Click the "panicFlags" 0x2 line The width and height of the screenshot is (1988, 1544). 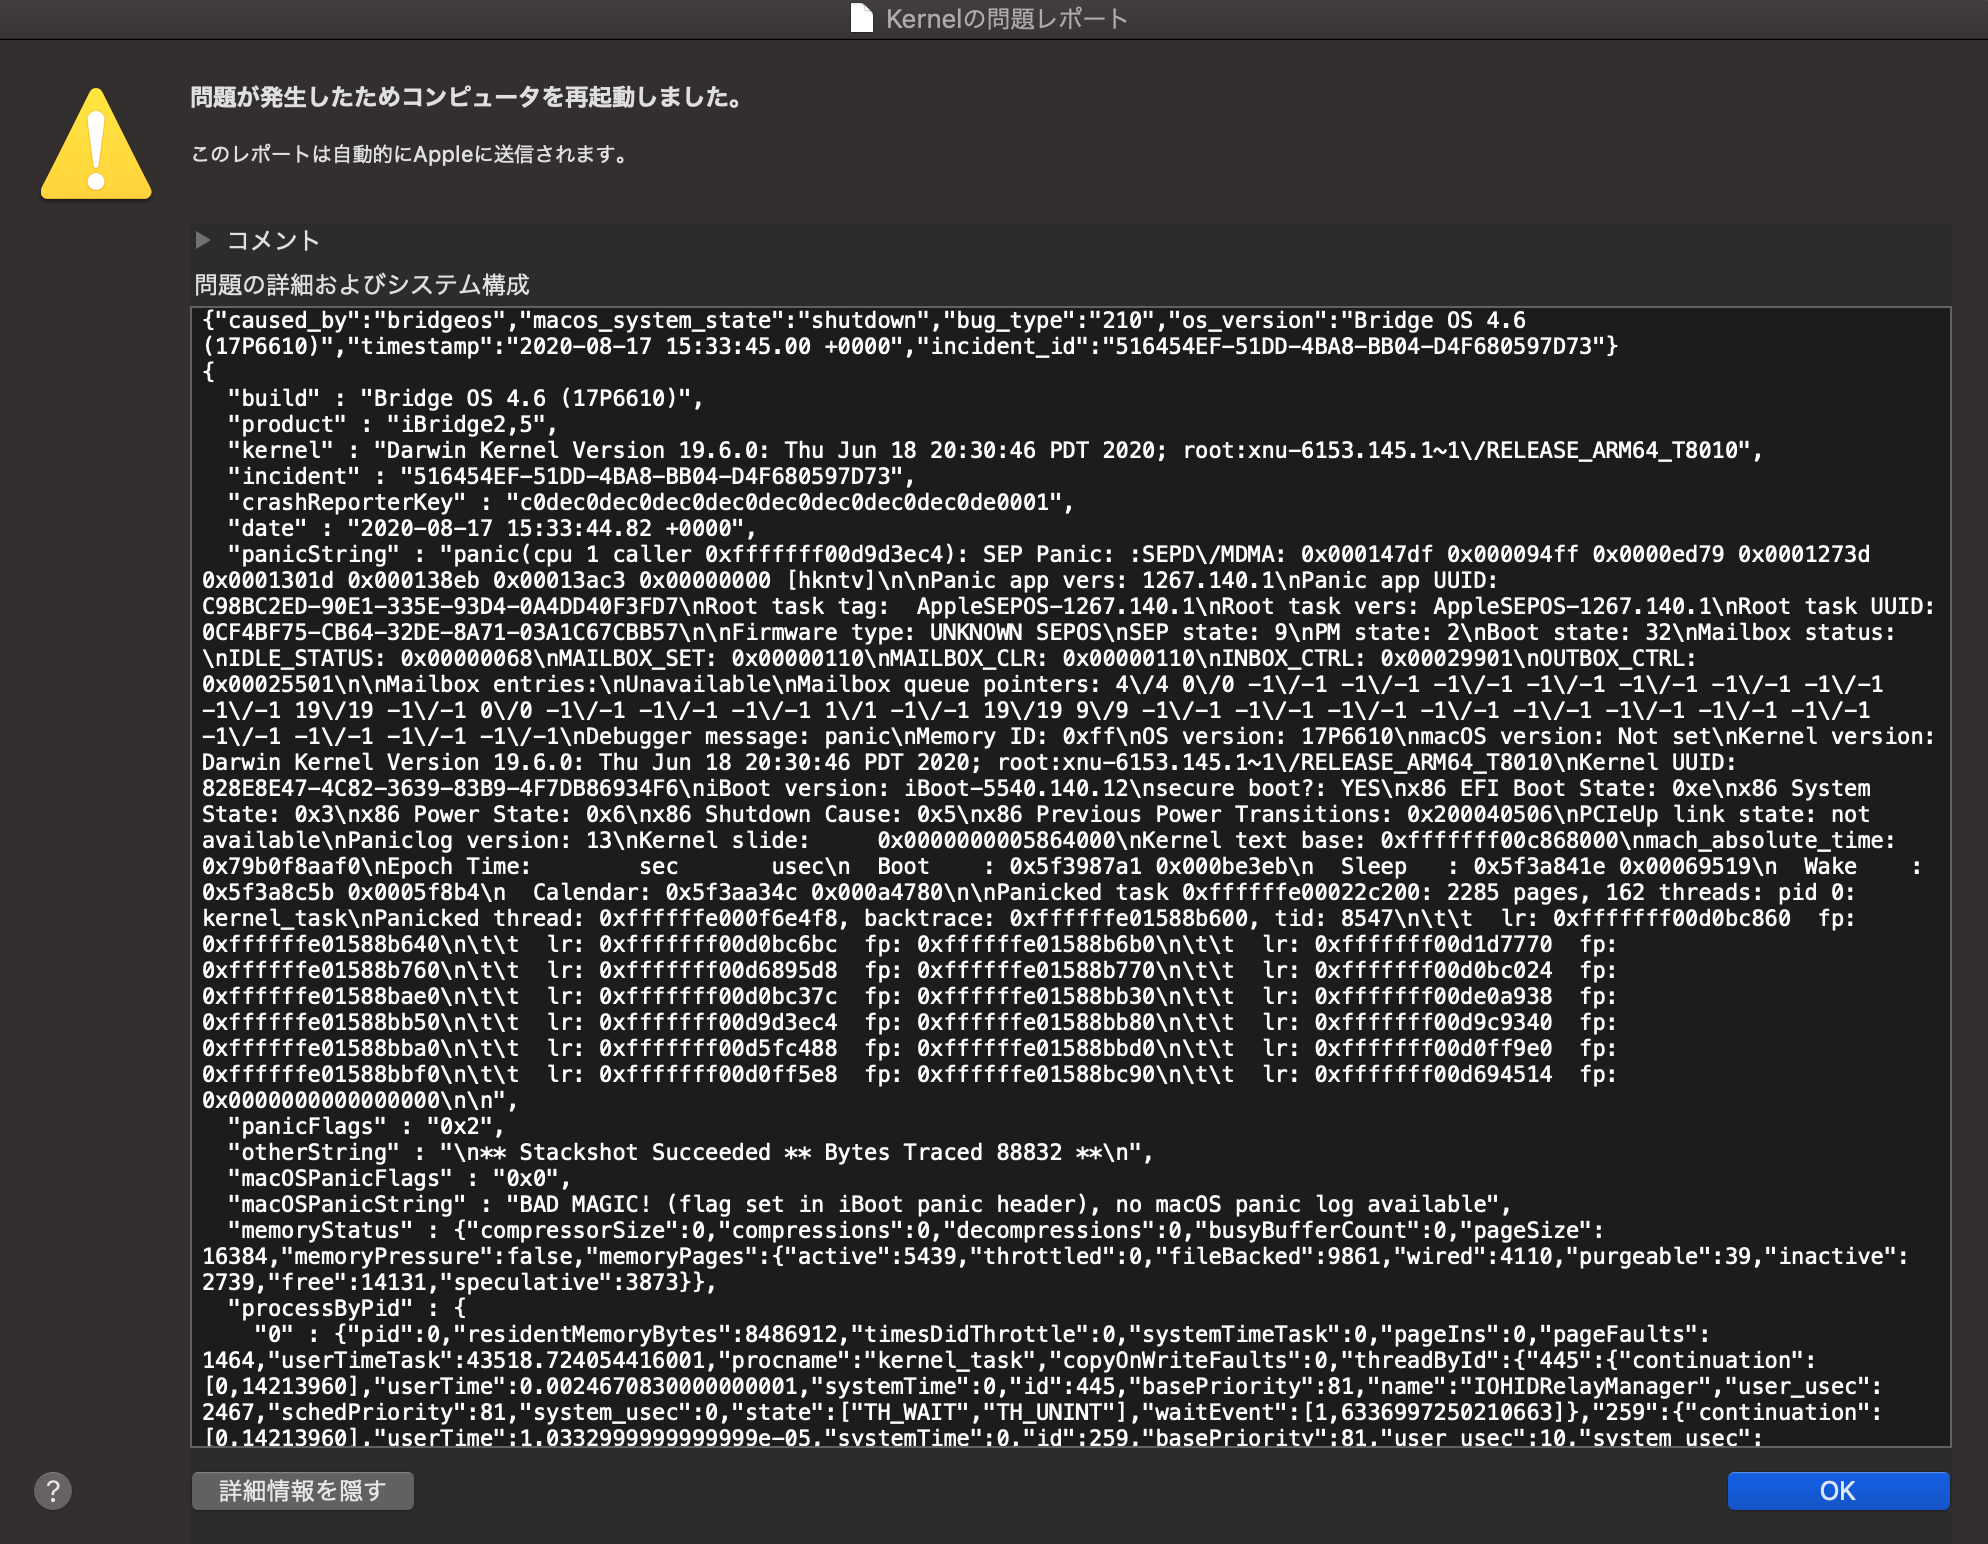tap(365, 1126)
